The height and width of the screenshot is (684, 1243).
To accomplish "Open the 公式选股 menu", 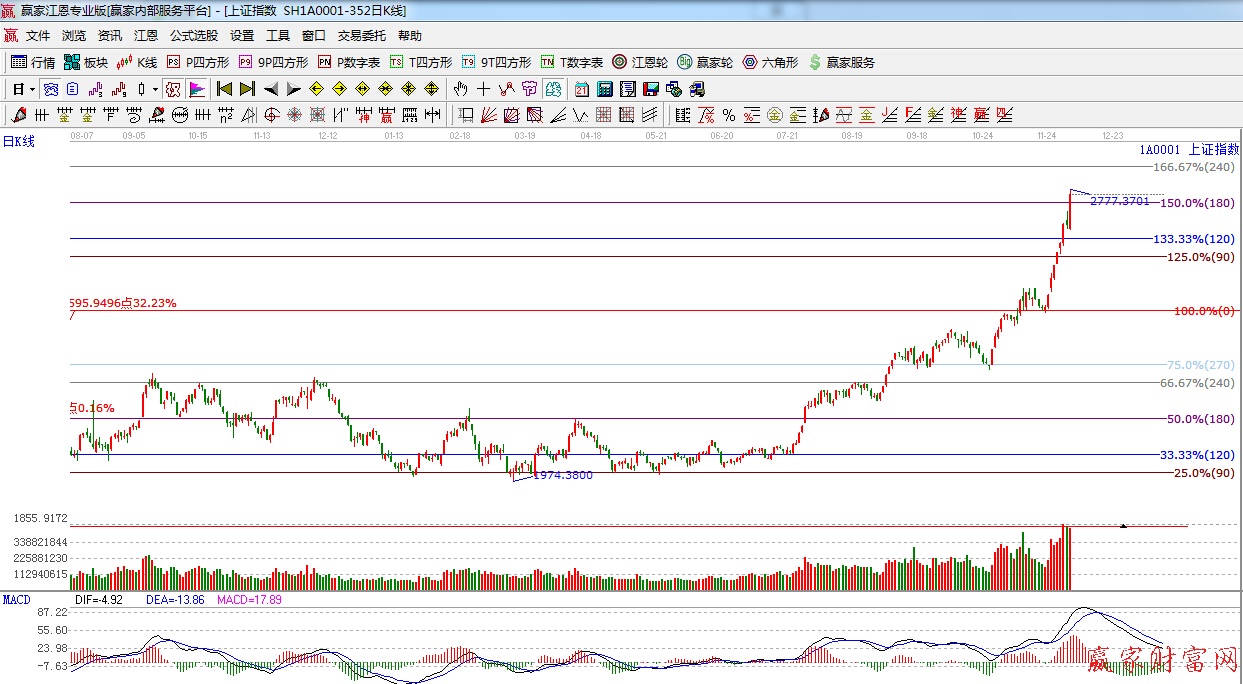I will (x=193, y=36).
